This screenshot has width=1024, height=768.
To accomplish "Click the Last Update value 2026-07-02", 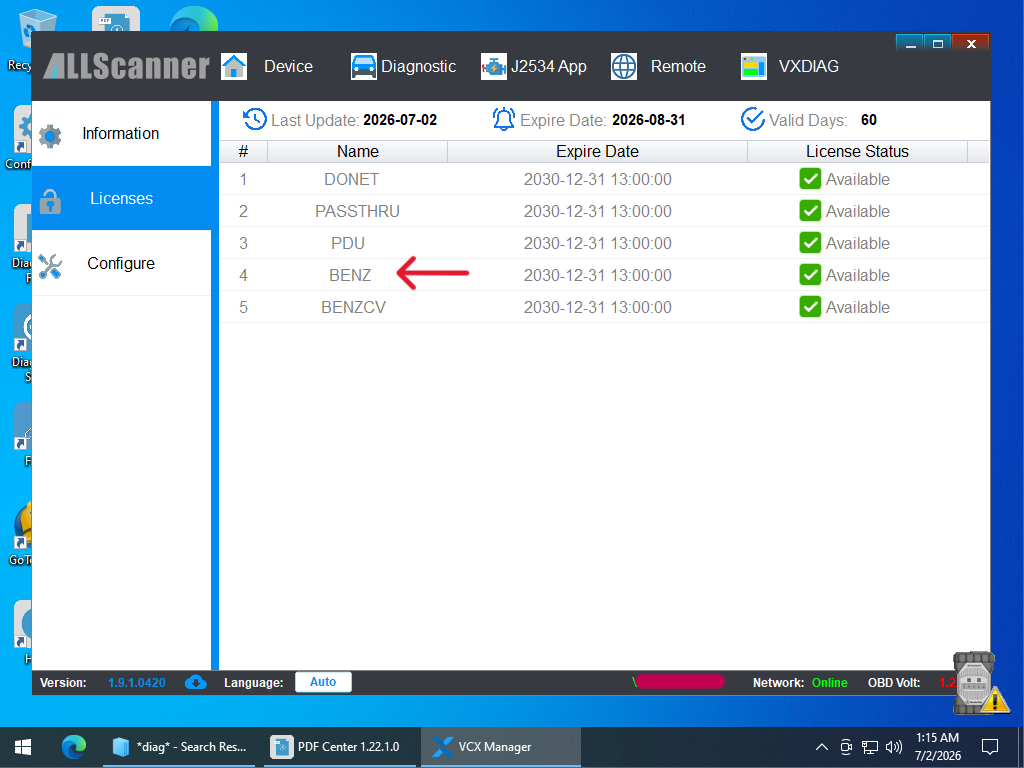I will (x=400, y=120).
